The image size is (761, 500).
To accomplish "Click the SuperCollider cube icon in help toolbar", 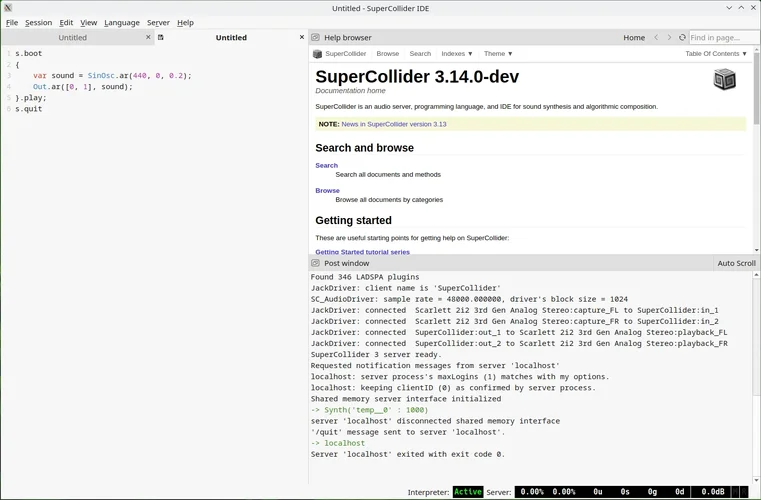I will tap(318, 54).
